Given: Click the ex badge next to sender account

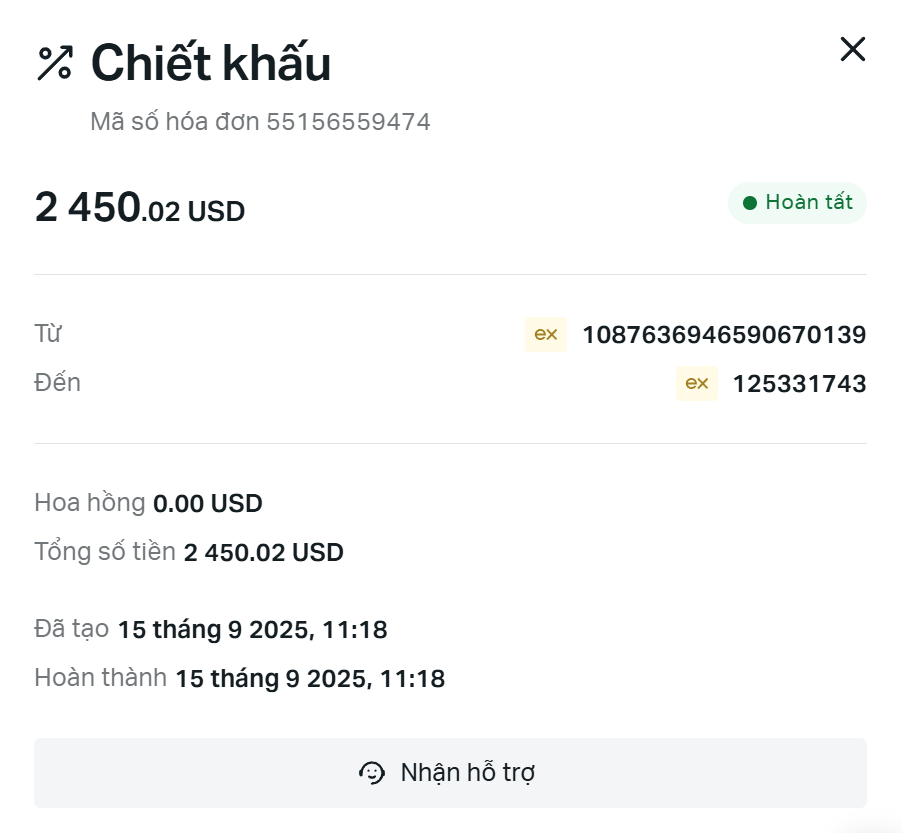Looking at the screenshot, I should pos(546,335).
